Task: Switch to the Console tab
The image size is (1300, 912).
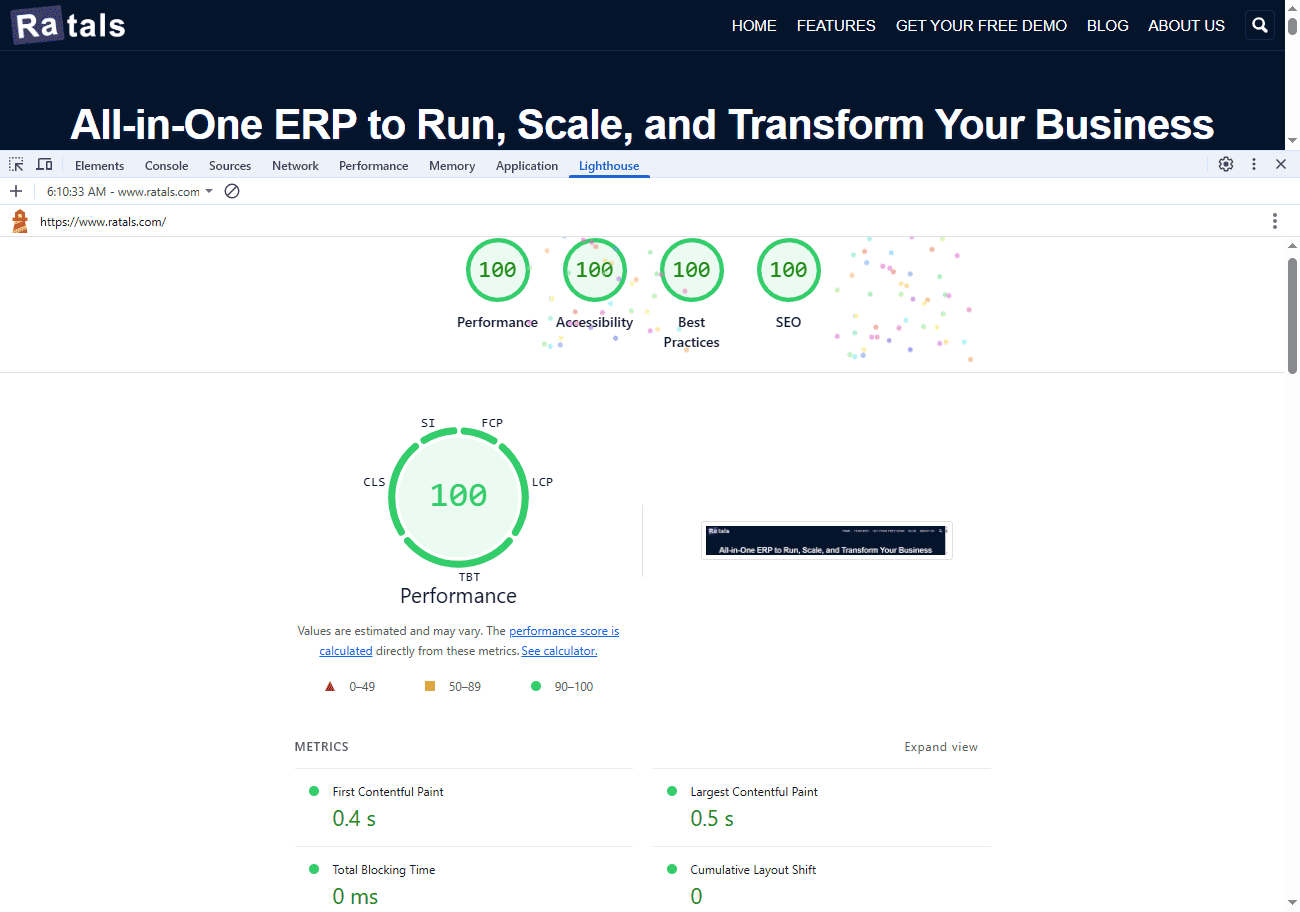Action: pyautogui.click(x=166, y=166)
